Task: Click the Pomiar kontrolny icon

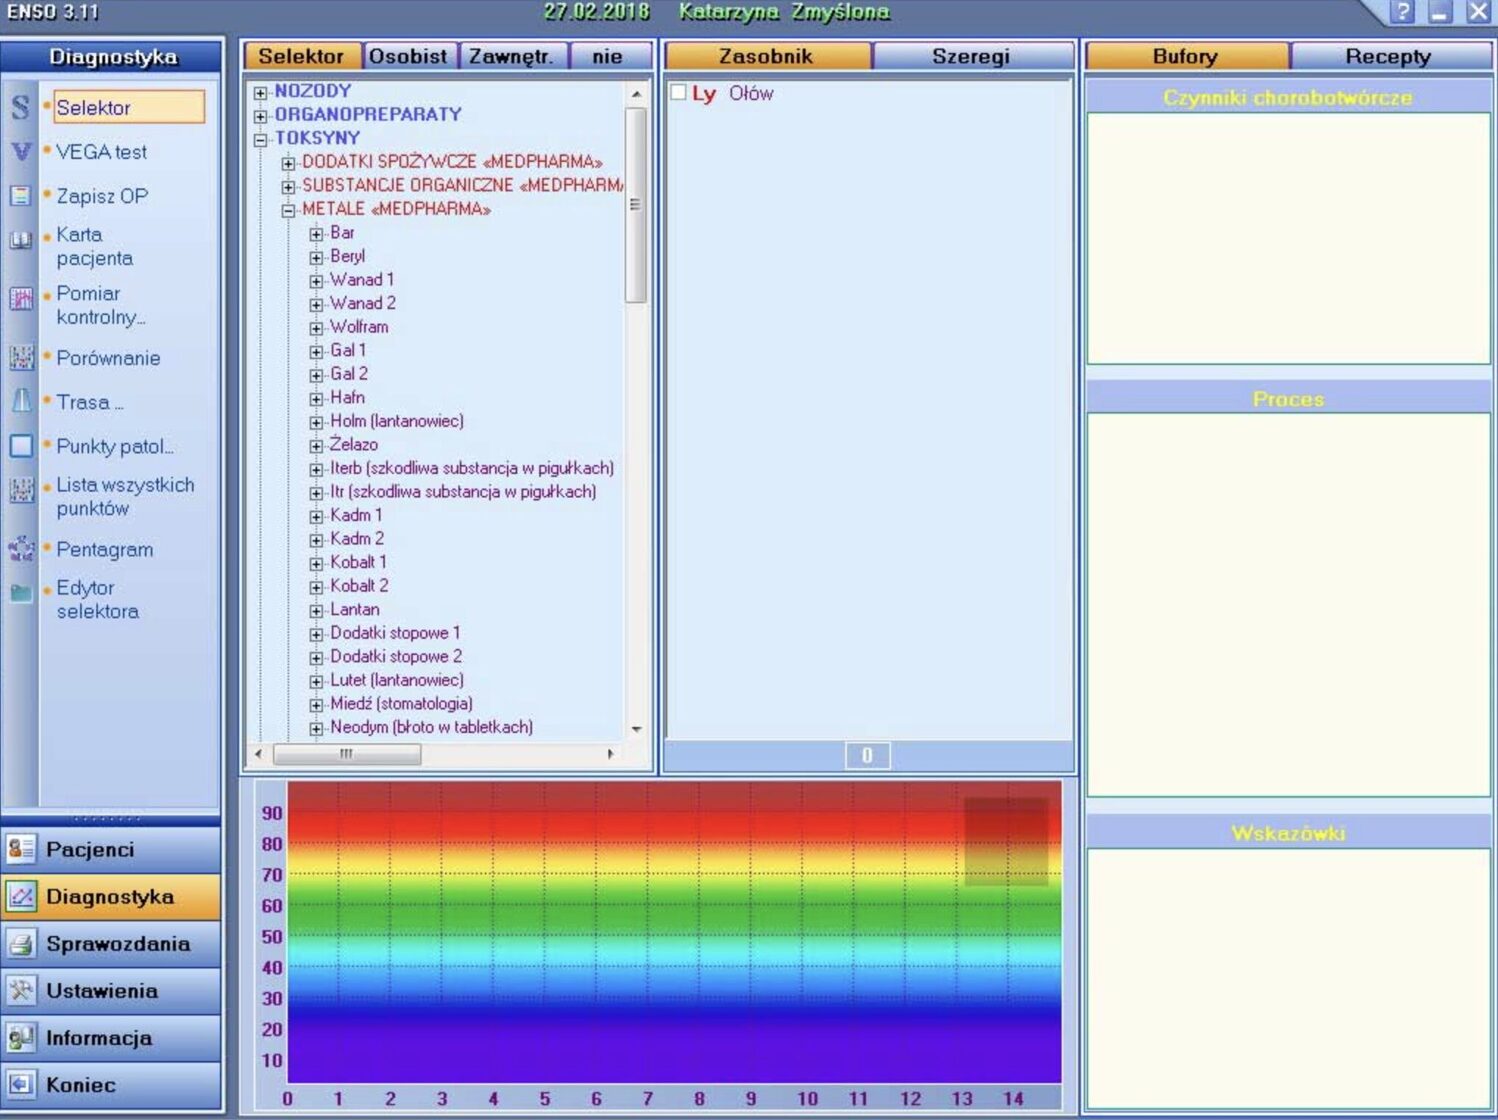Action: tap(20, 298)
